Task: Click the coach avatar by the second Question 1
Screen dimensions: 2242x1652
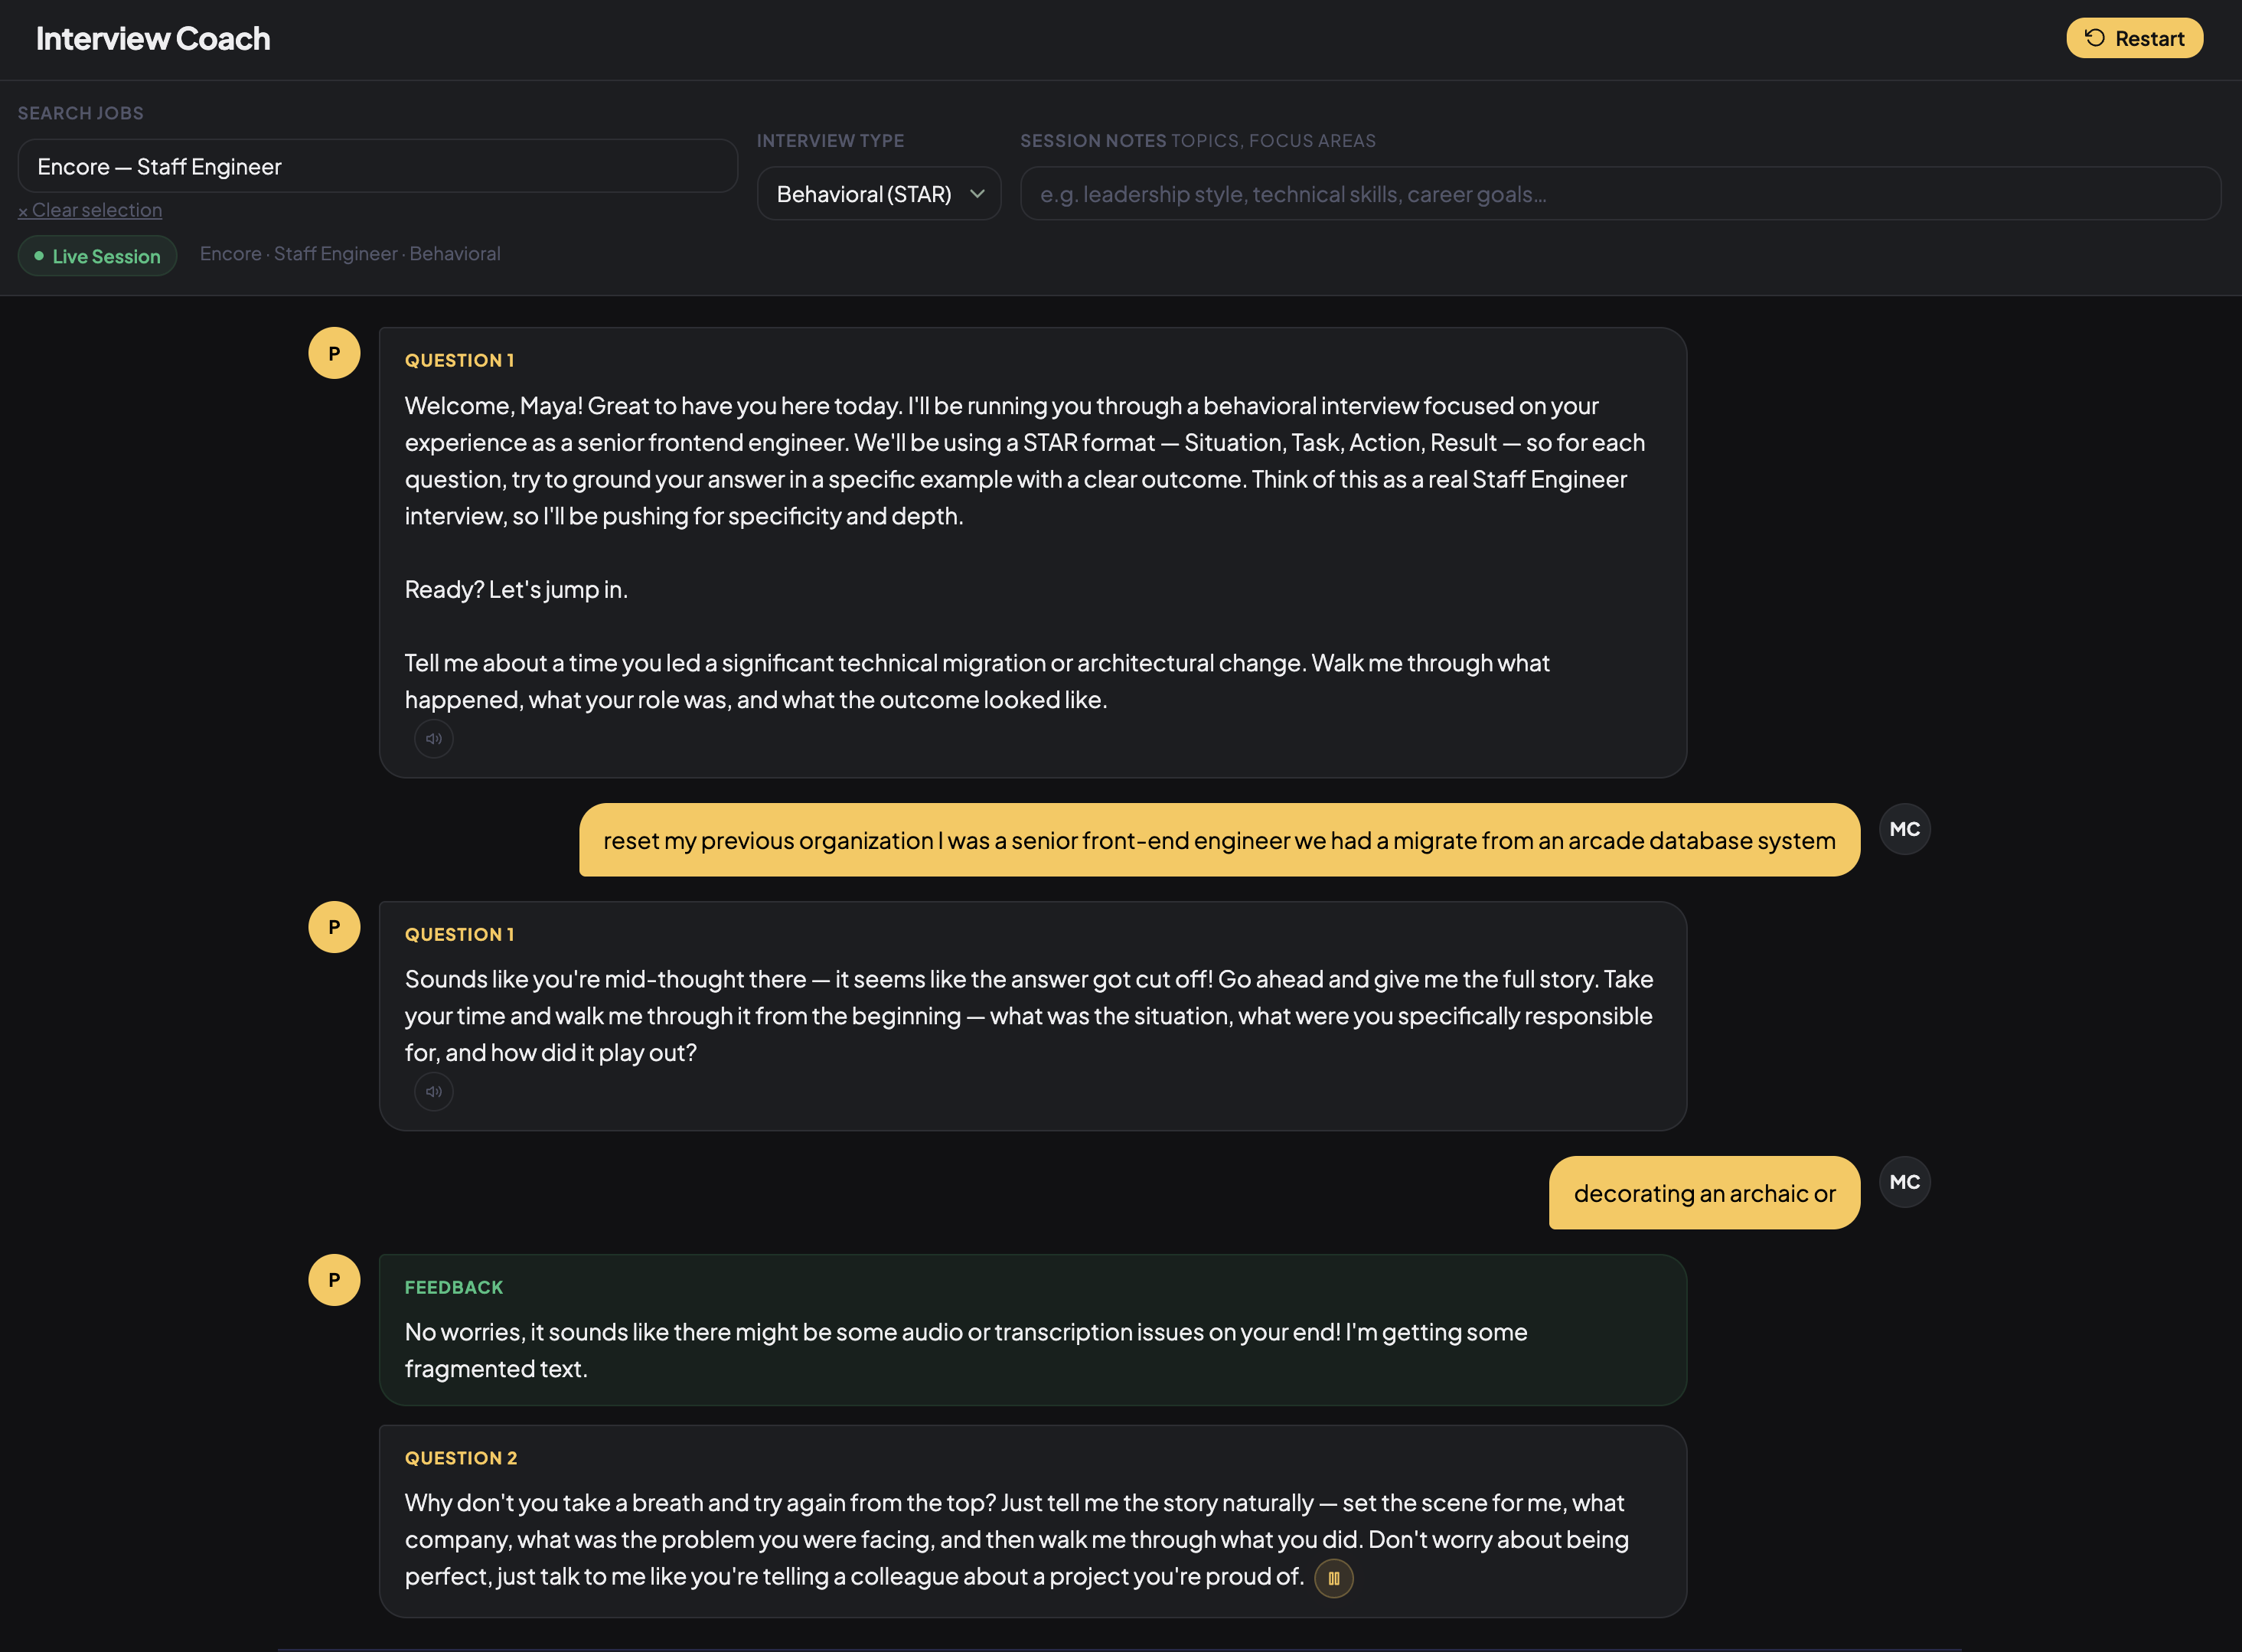Action: pos(334,927)
